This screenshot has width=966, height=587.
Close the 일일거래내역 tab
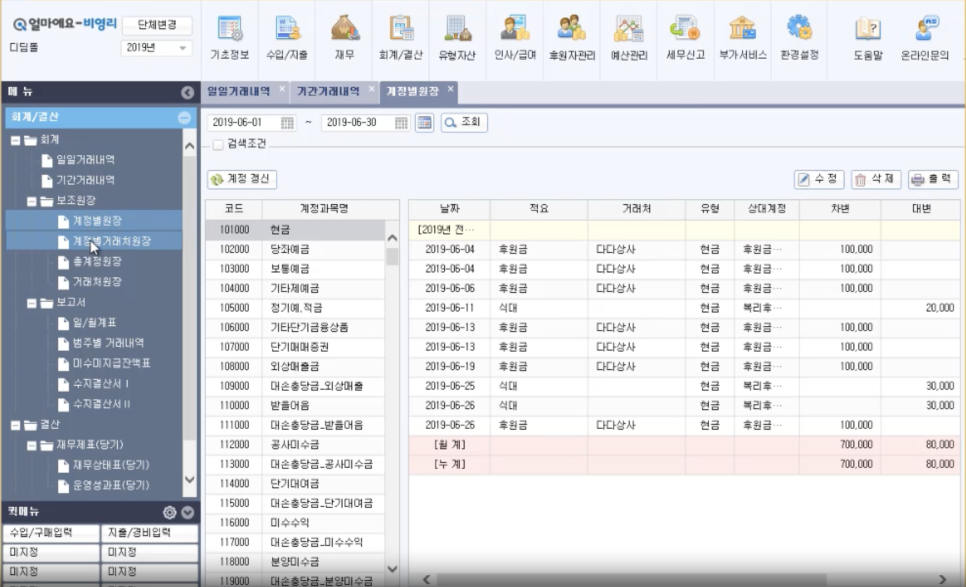[282, 89]
